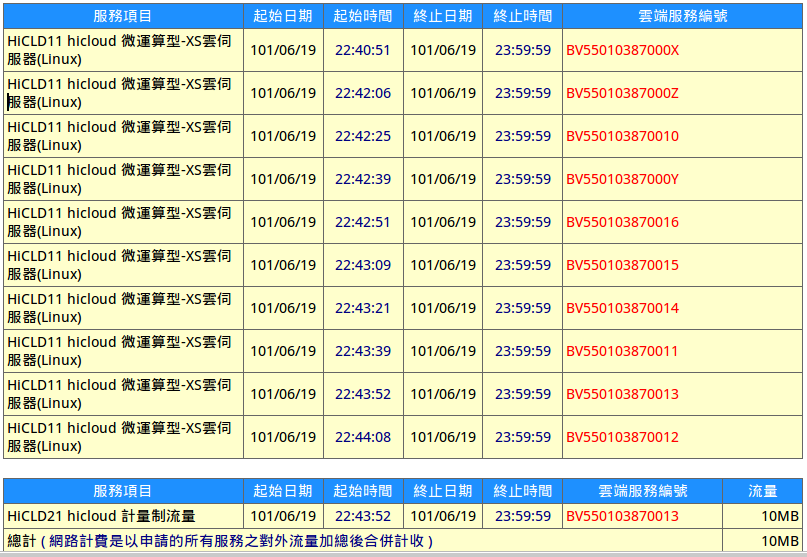Click the upper table's 服務項目 header
Viewport: 807px width, 557px height.
pos(123,16)
